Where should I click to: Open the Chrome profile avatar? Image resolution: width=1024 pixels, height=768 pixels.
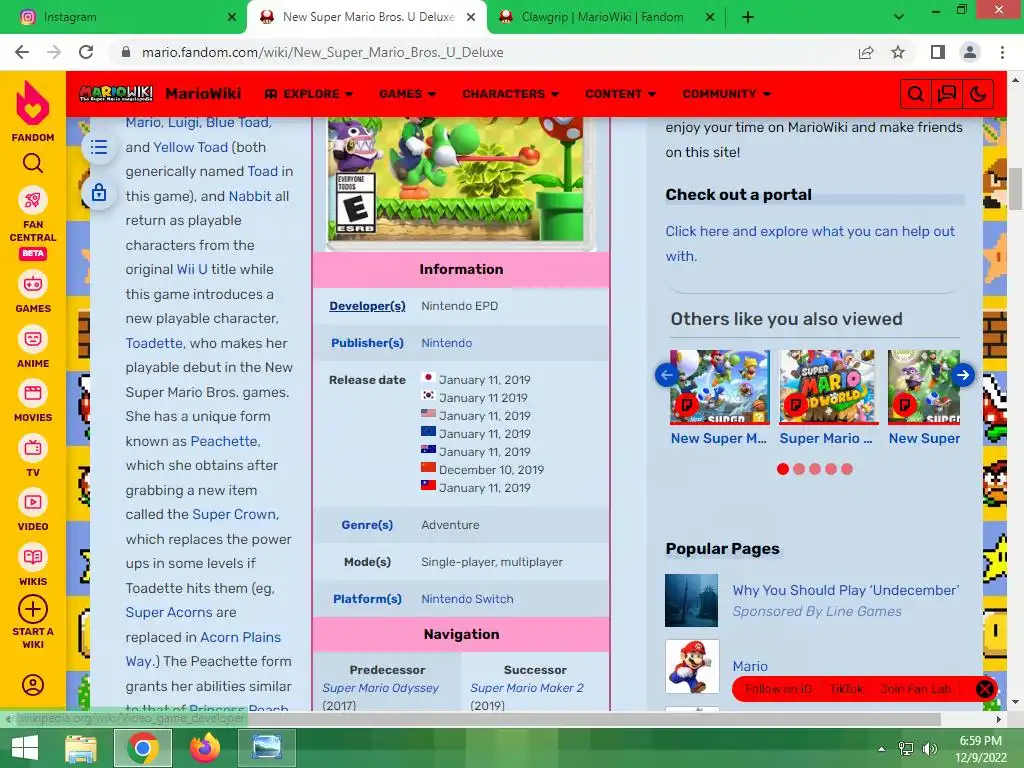tap(970, 52)
